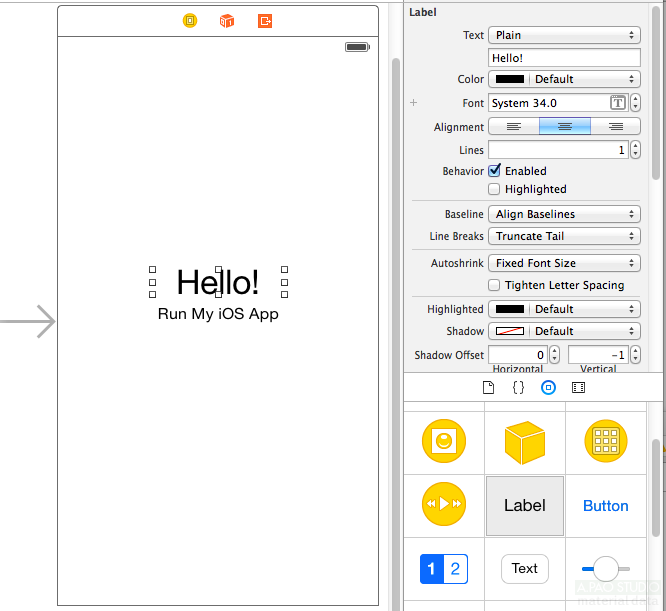Select the yellow cube Object library item
This screenshot has height=611, width=666.
pyautogui.click(x=524, y=441)
